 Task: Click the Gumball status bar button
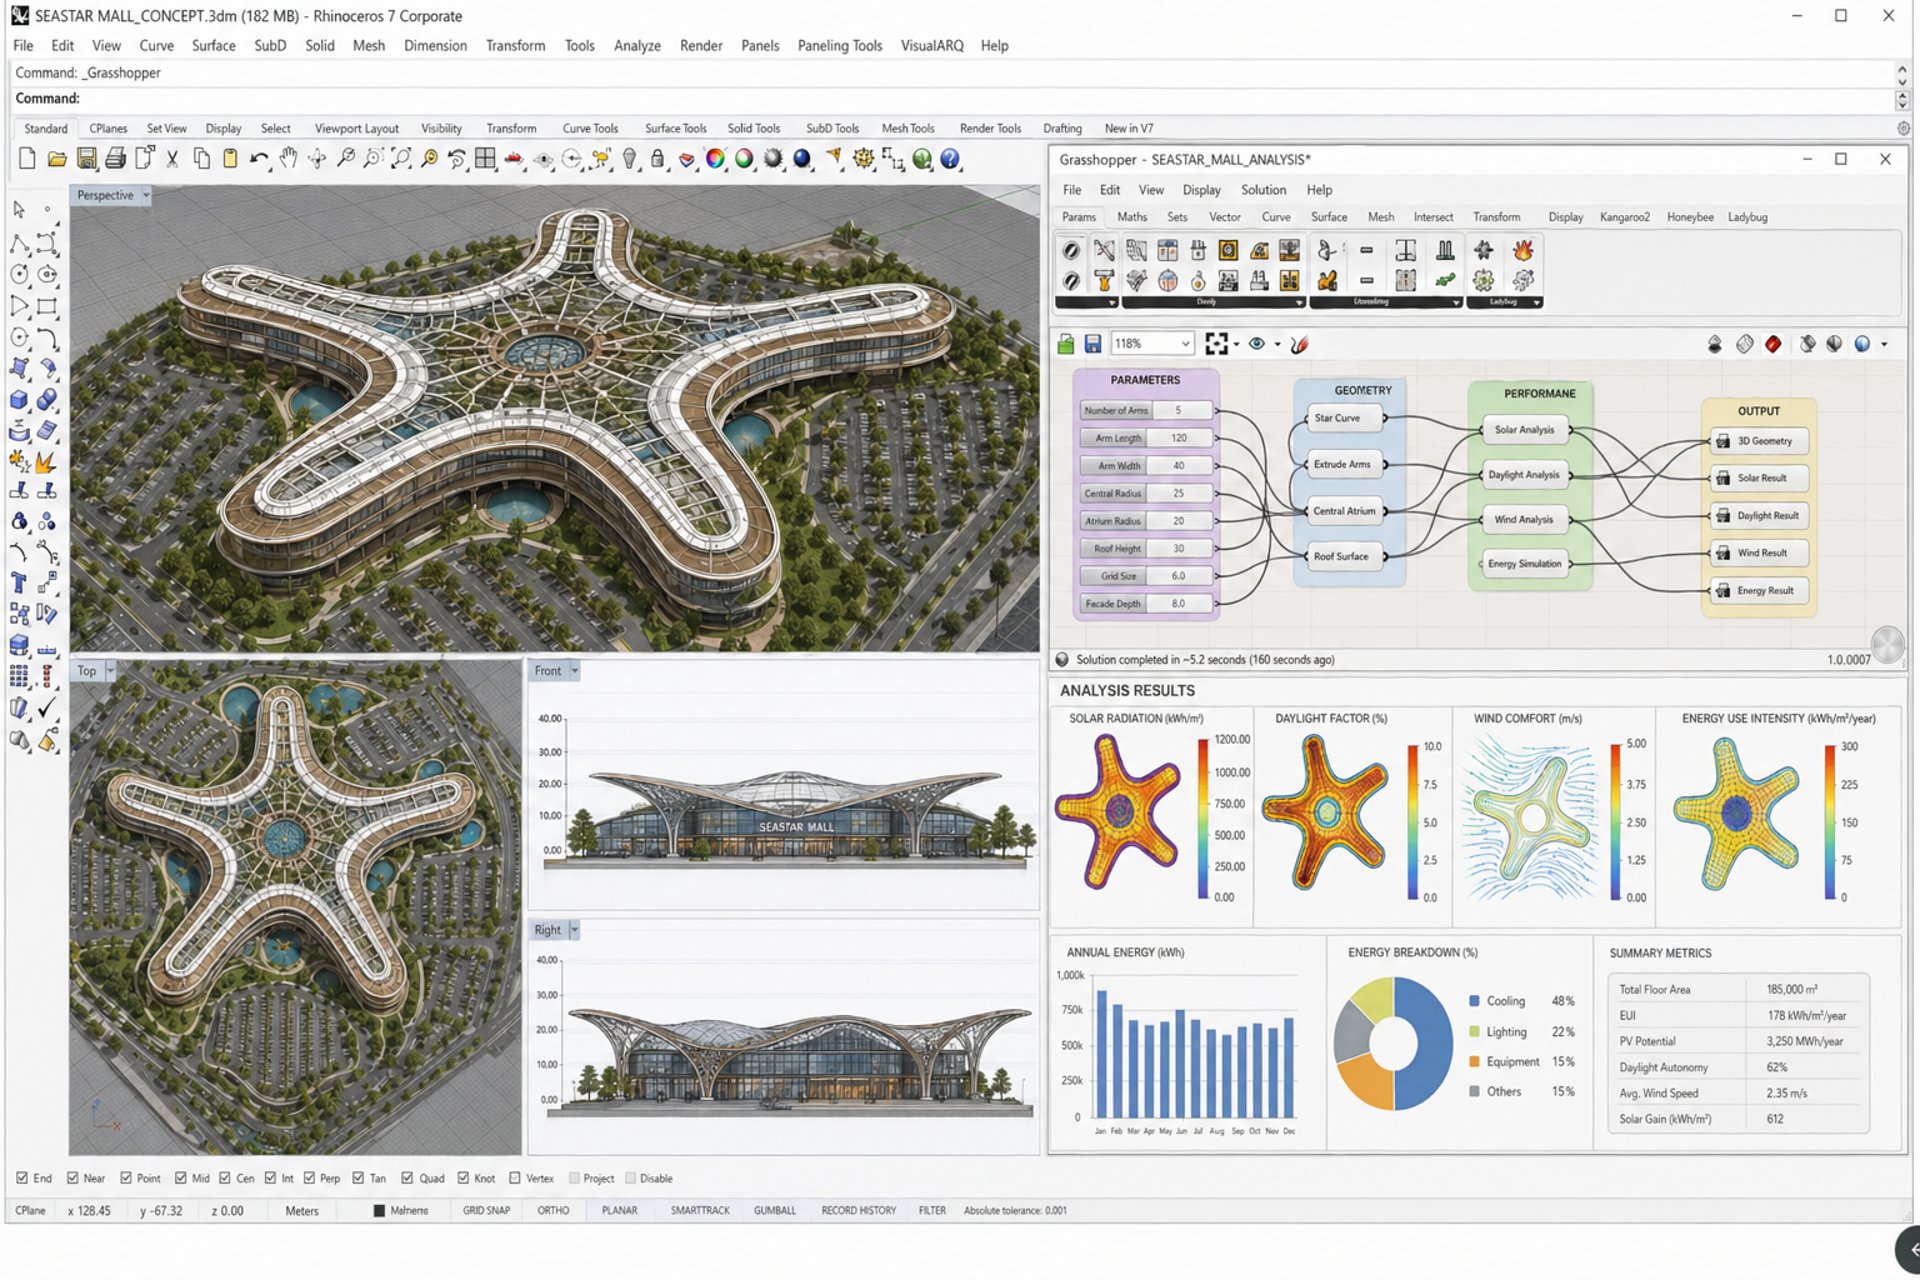click(x=774, y=1210)
